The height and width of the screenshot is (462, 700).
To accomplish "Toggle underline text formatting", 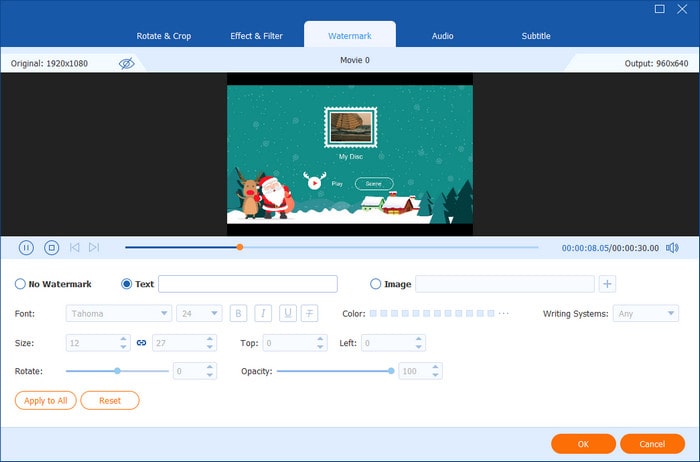I will click(x=287, y=313).
